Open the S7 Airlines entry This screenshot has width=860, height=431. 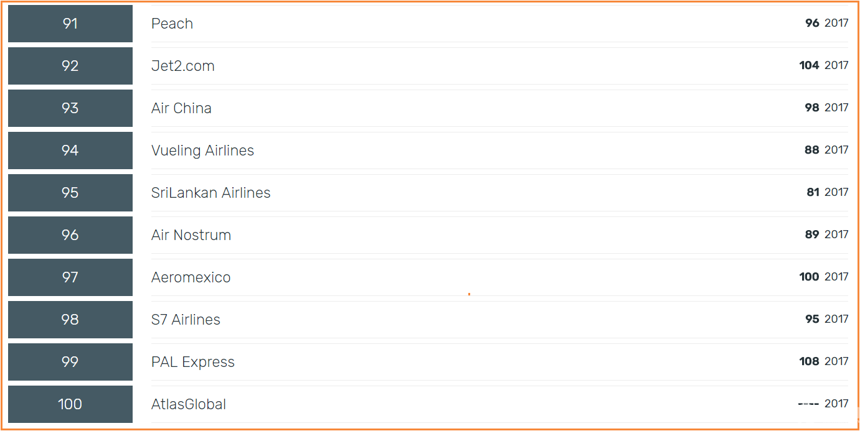186,319
